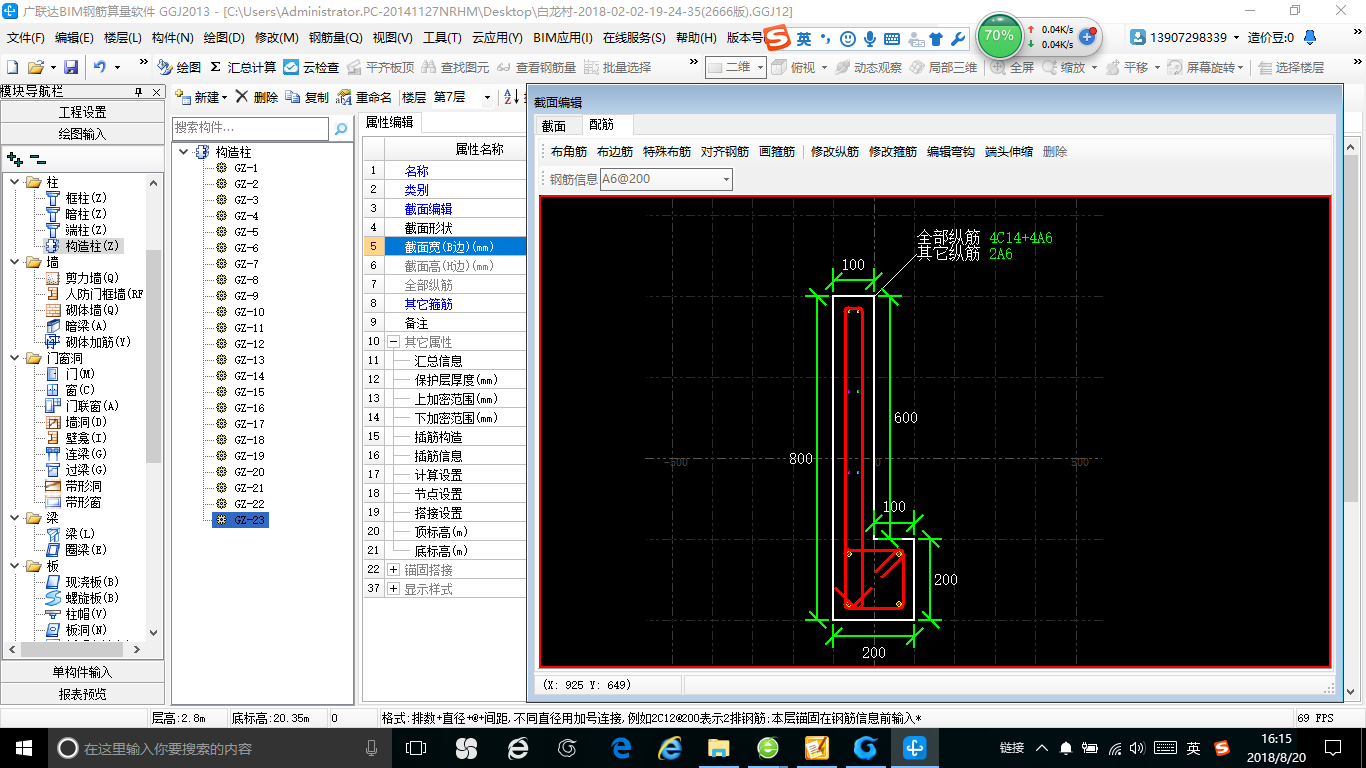Open the 单构件输入 section
1366x768 pixels.
point(82,672)
